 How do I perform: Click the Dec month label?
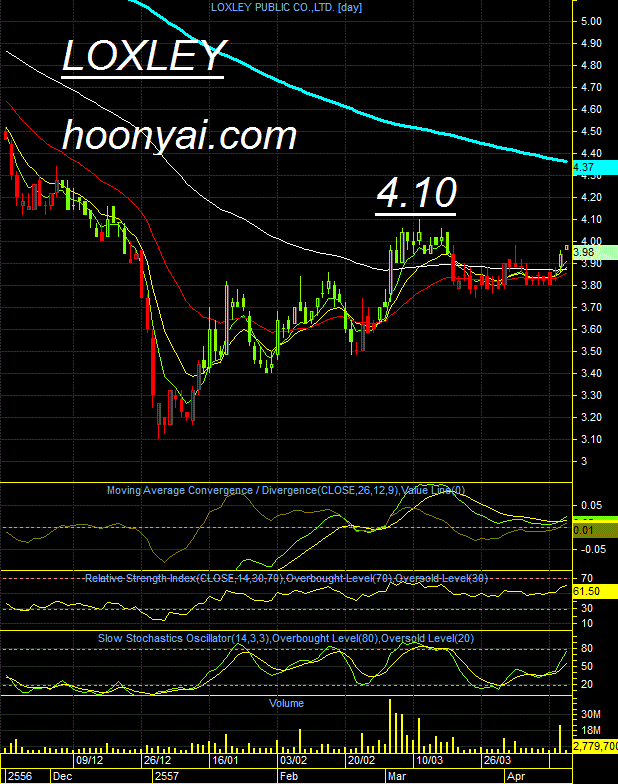pos(62,776)
